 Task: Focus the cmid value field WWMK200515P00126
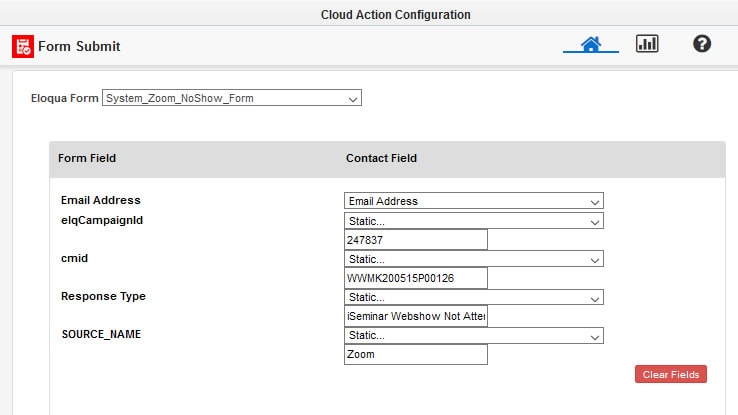(x=415, y=278)
